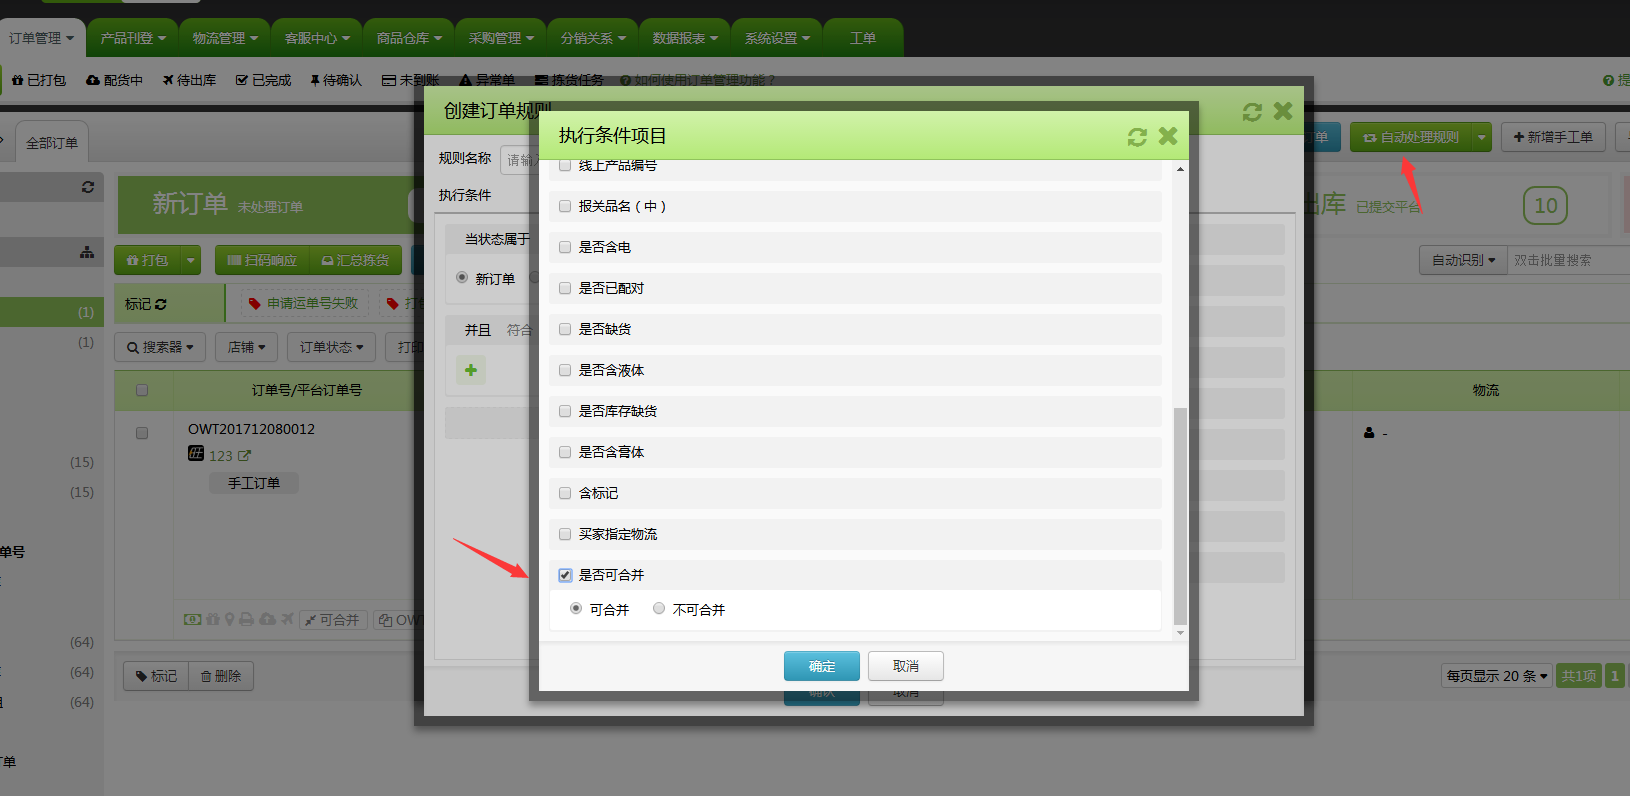The image size is (1630, 796).
Task: Click the 待出库 toolbar filter
Action: coord(189,80)
